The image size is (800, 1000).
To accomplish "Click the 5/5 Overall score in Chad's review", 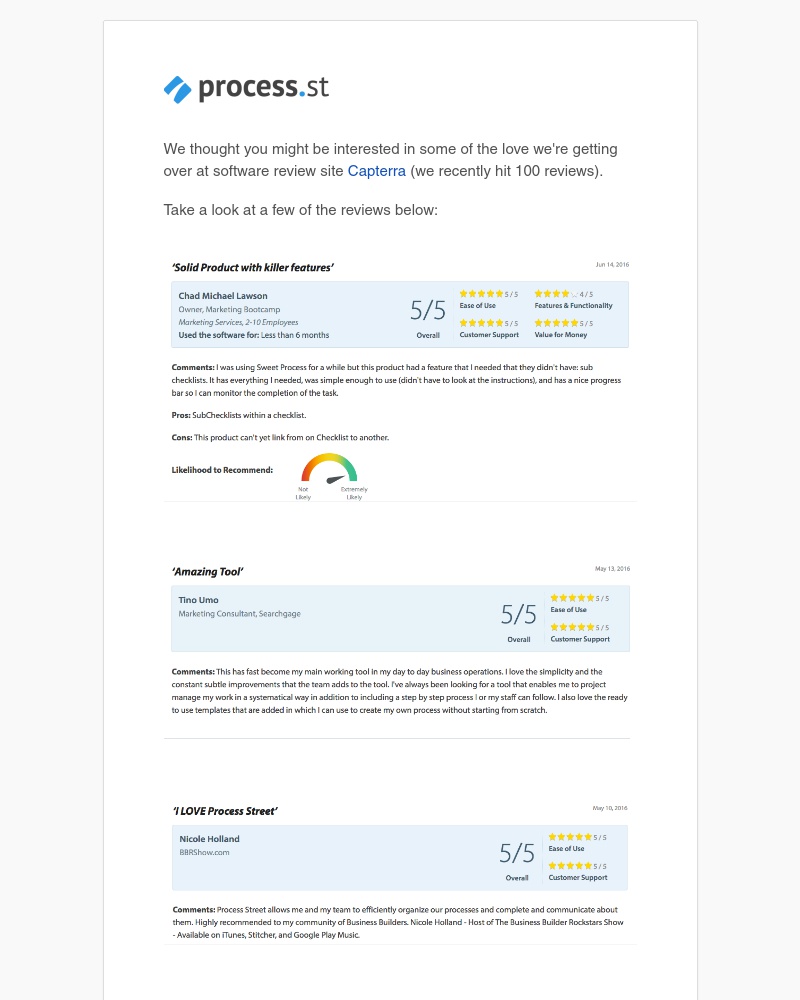I will coord(427,311).
